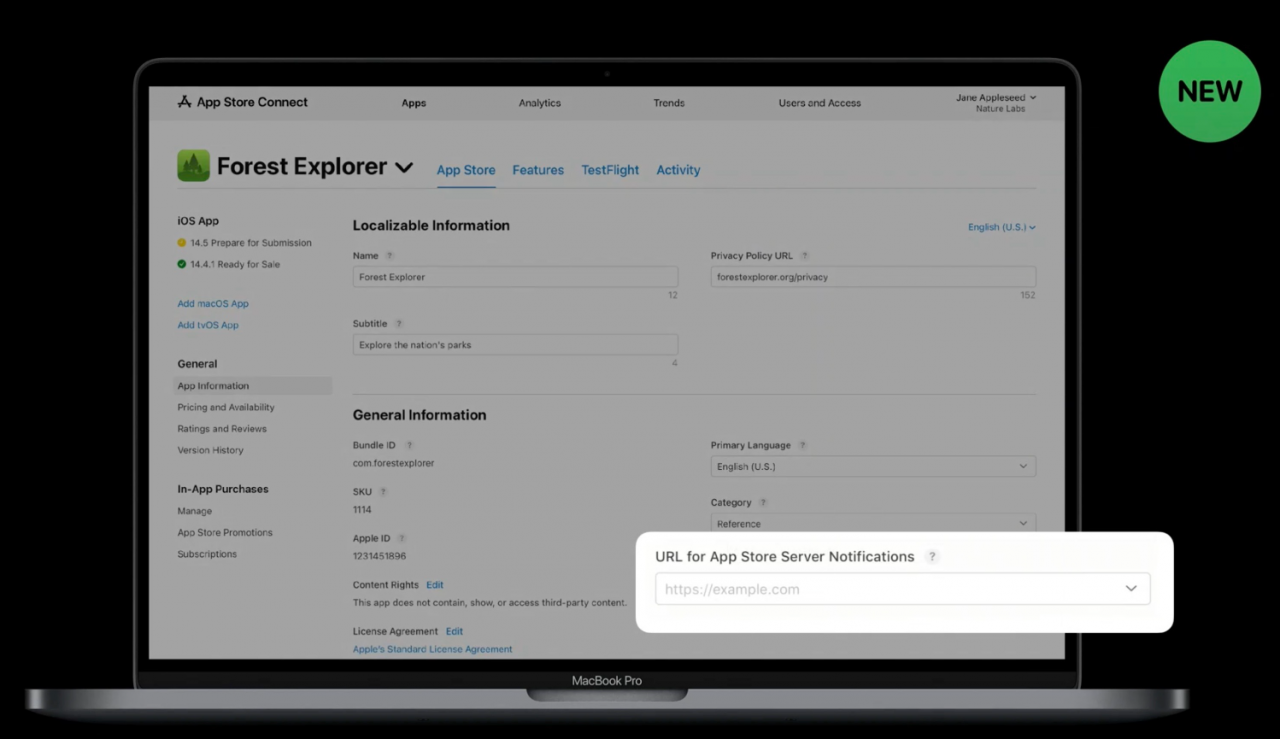Viewport: 1280px width, 739px height.
Task: Click the help icon next to Subtitle
Action: coord(399,324)
